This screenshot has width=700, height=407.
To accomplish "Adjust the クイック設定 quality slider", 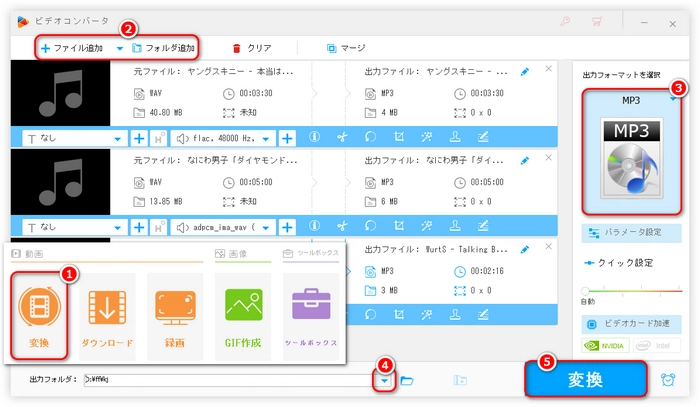I will coord(631,292).
